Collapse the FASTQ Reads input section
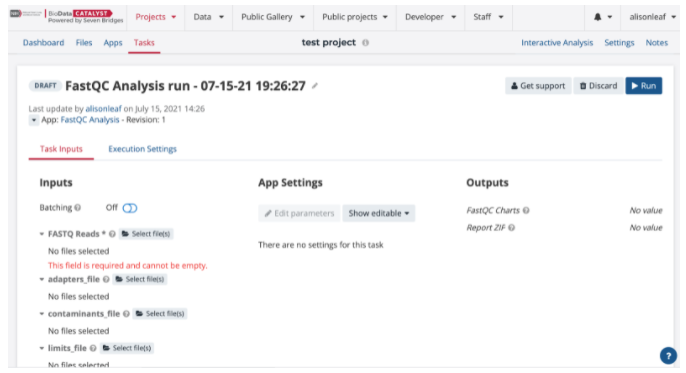 [42, 234]
